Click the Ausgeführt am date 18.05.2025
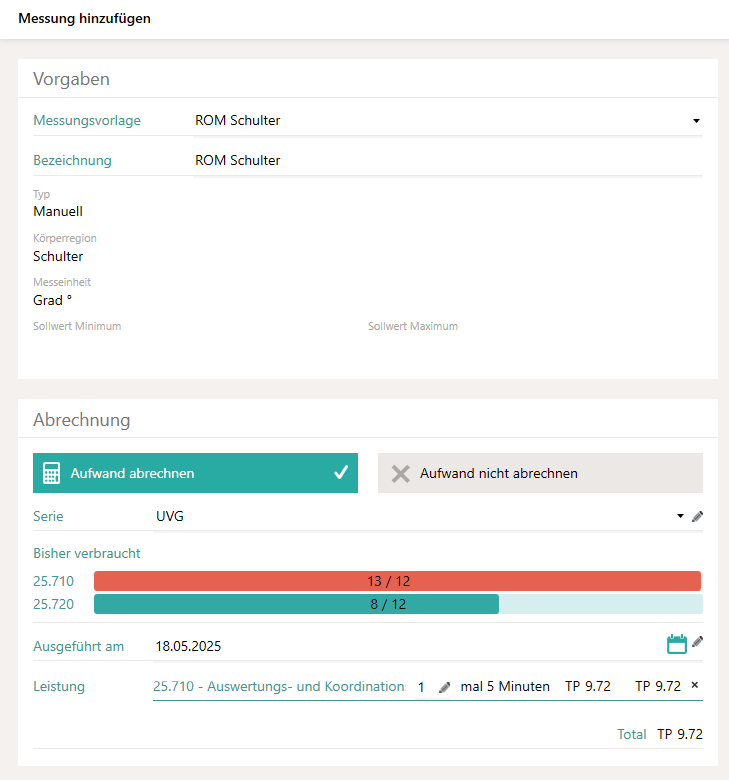Screen dimensions: 729x780 pyautogui.click(x=189, y=646)
